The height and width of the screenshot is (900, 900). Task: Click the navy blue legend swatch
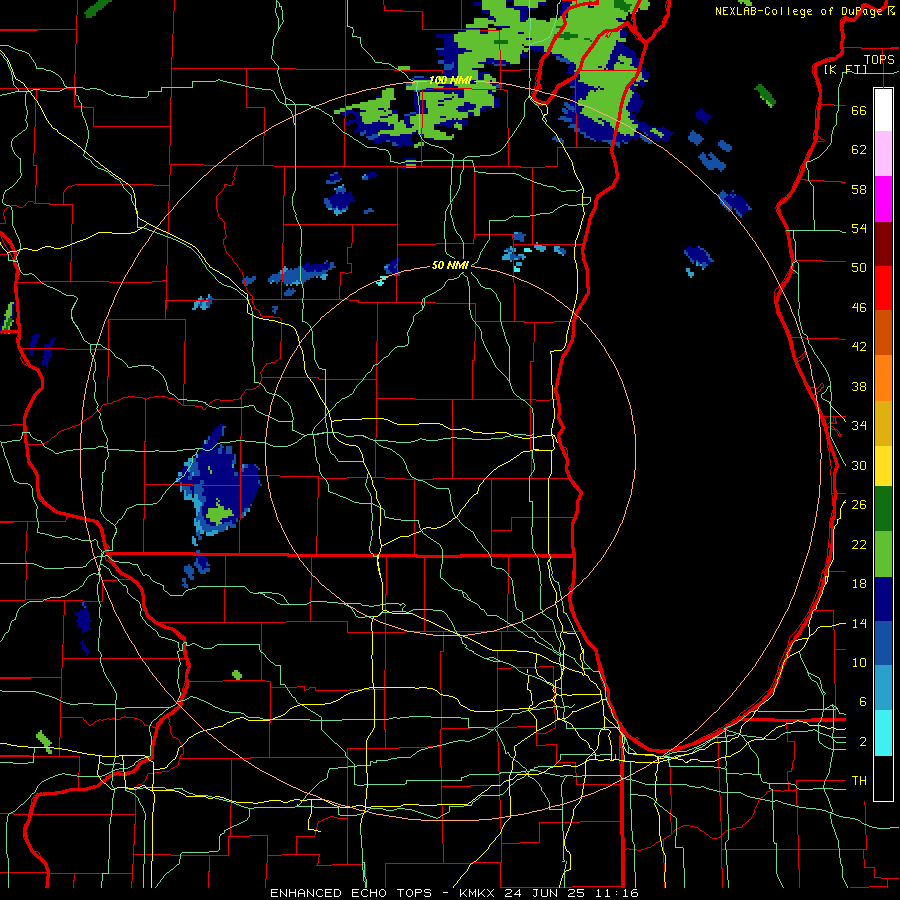click(x=883, y=599)
